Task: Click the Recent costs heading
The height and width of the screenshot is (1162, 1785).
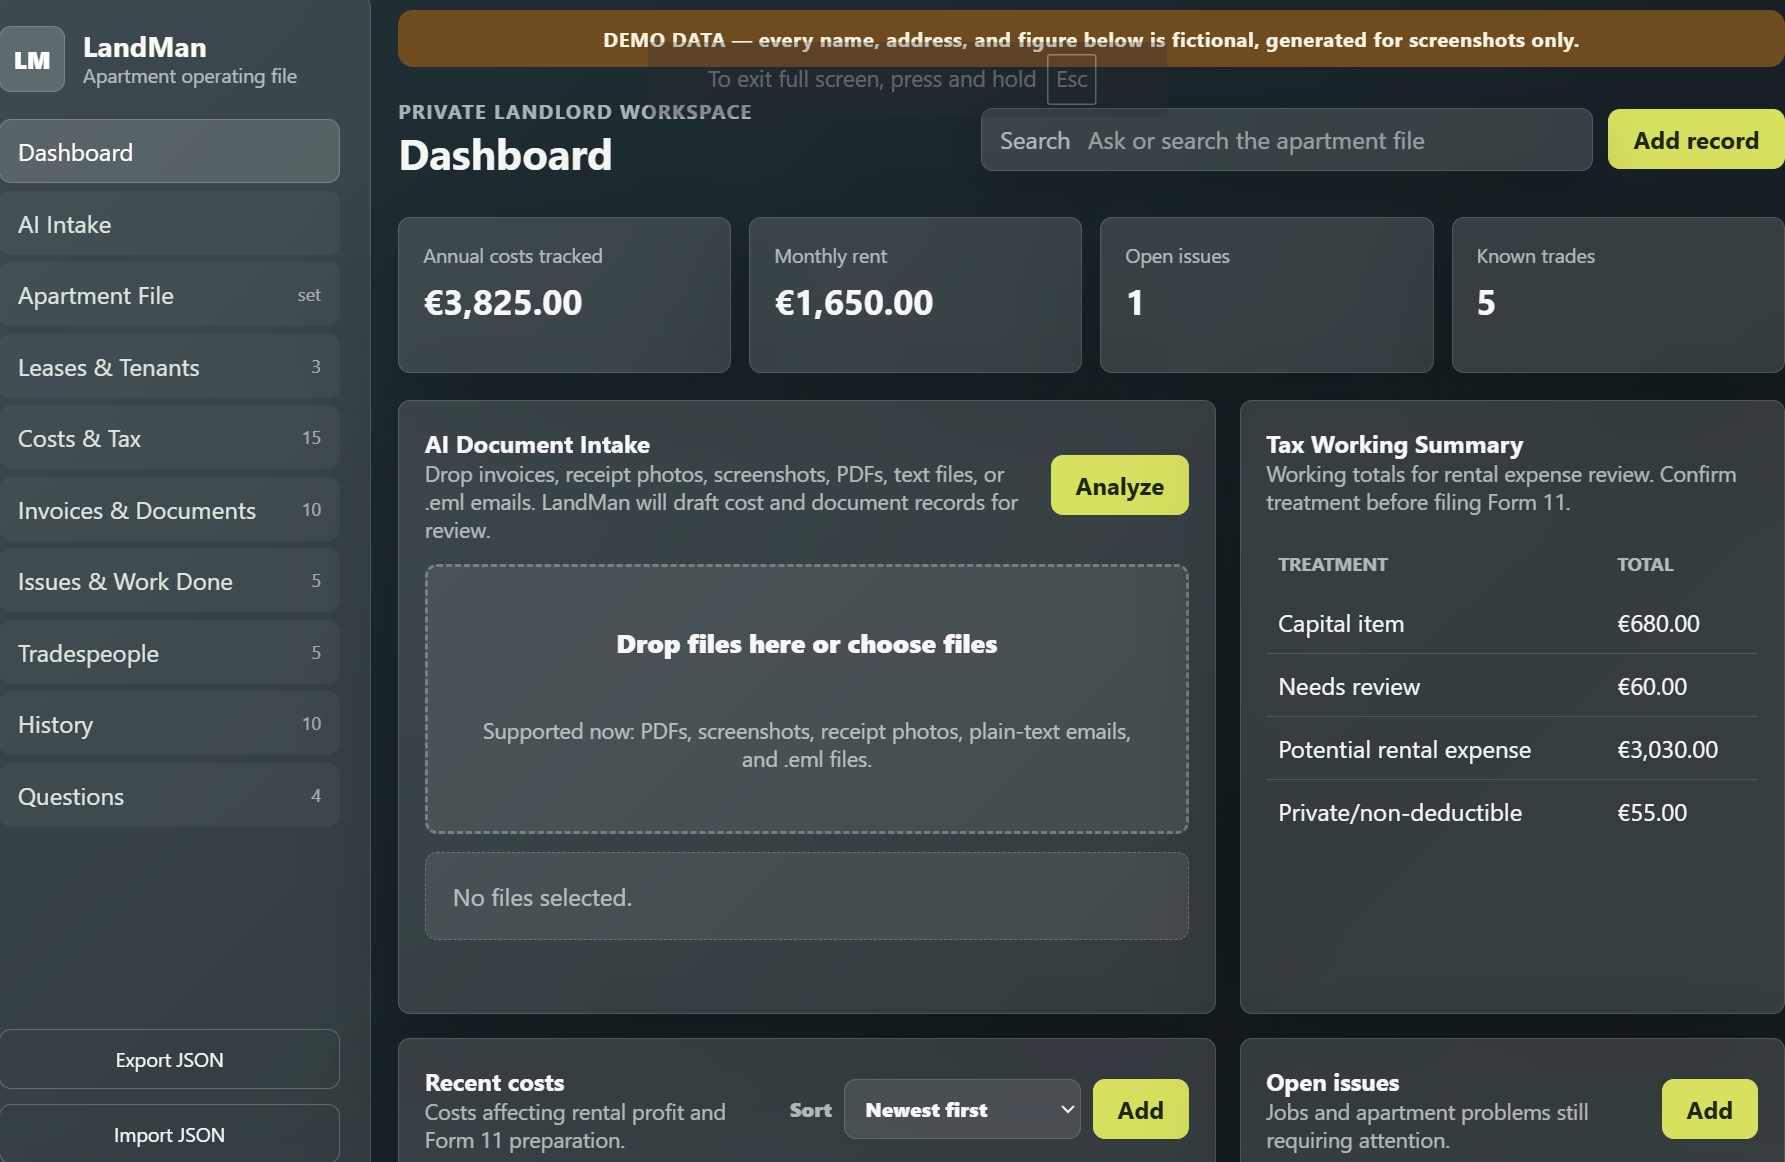Action: click(x=494, y=1083)
